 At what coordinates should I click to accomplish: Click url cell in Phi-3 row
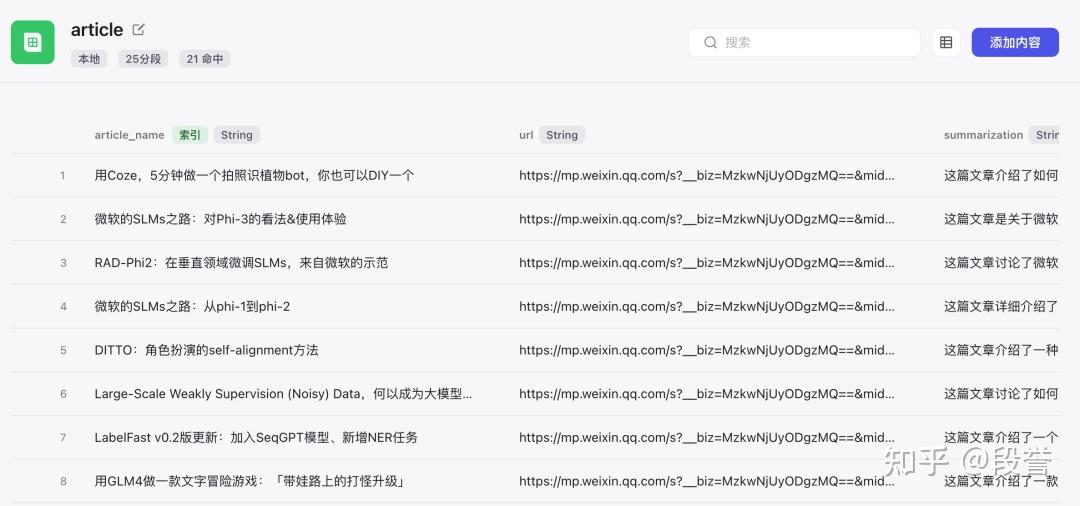(707, 219)
